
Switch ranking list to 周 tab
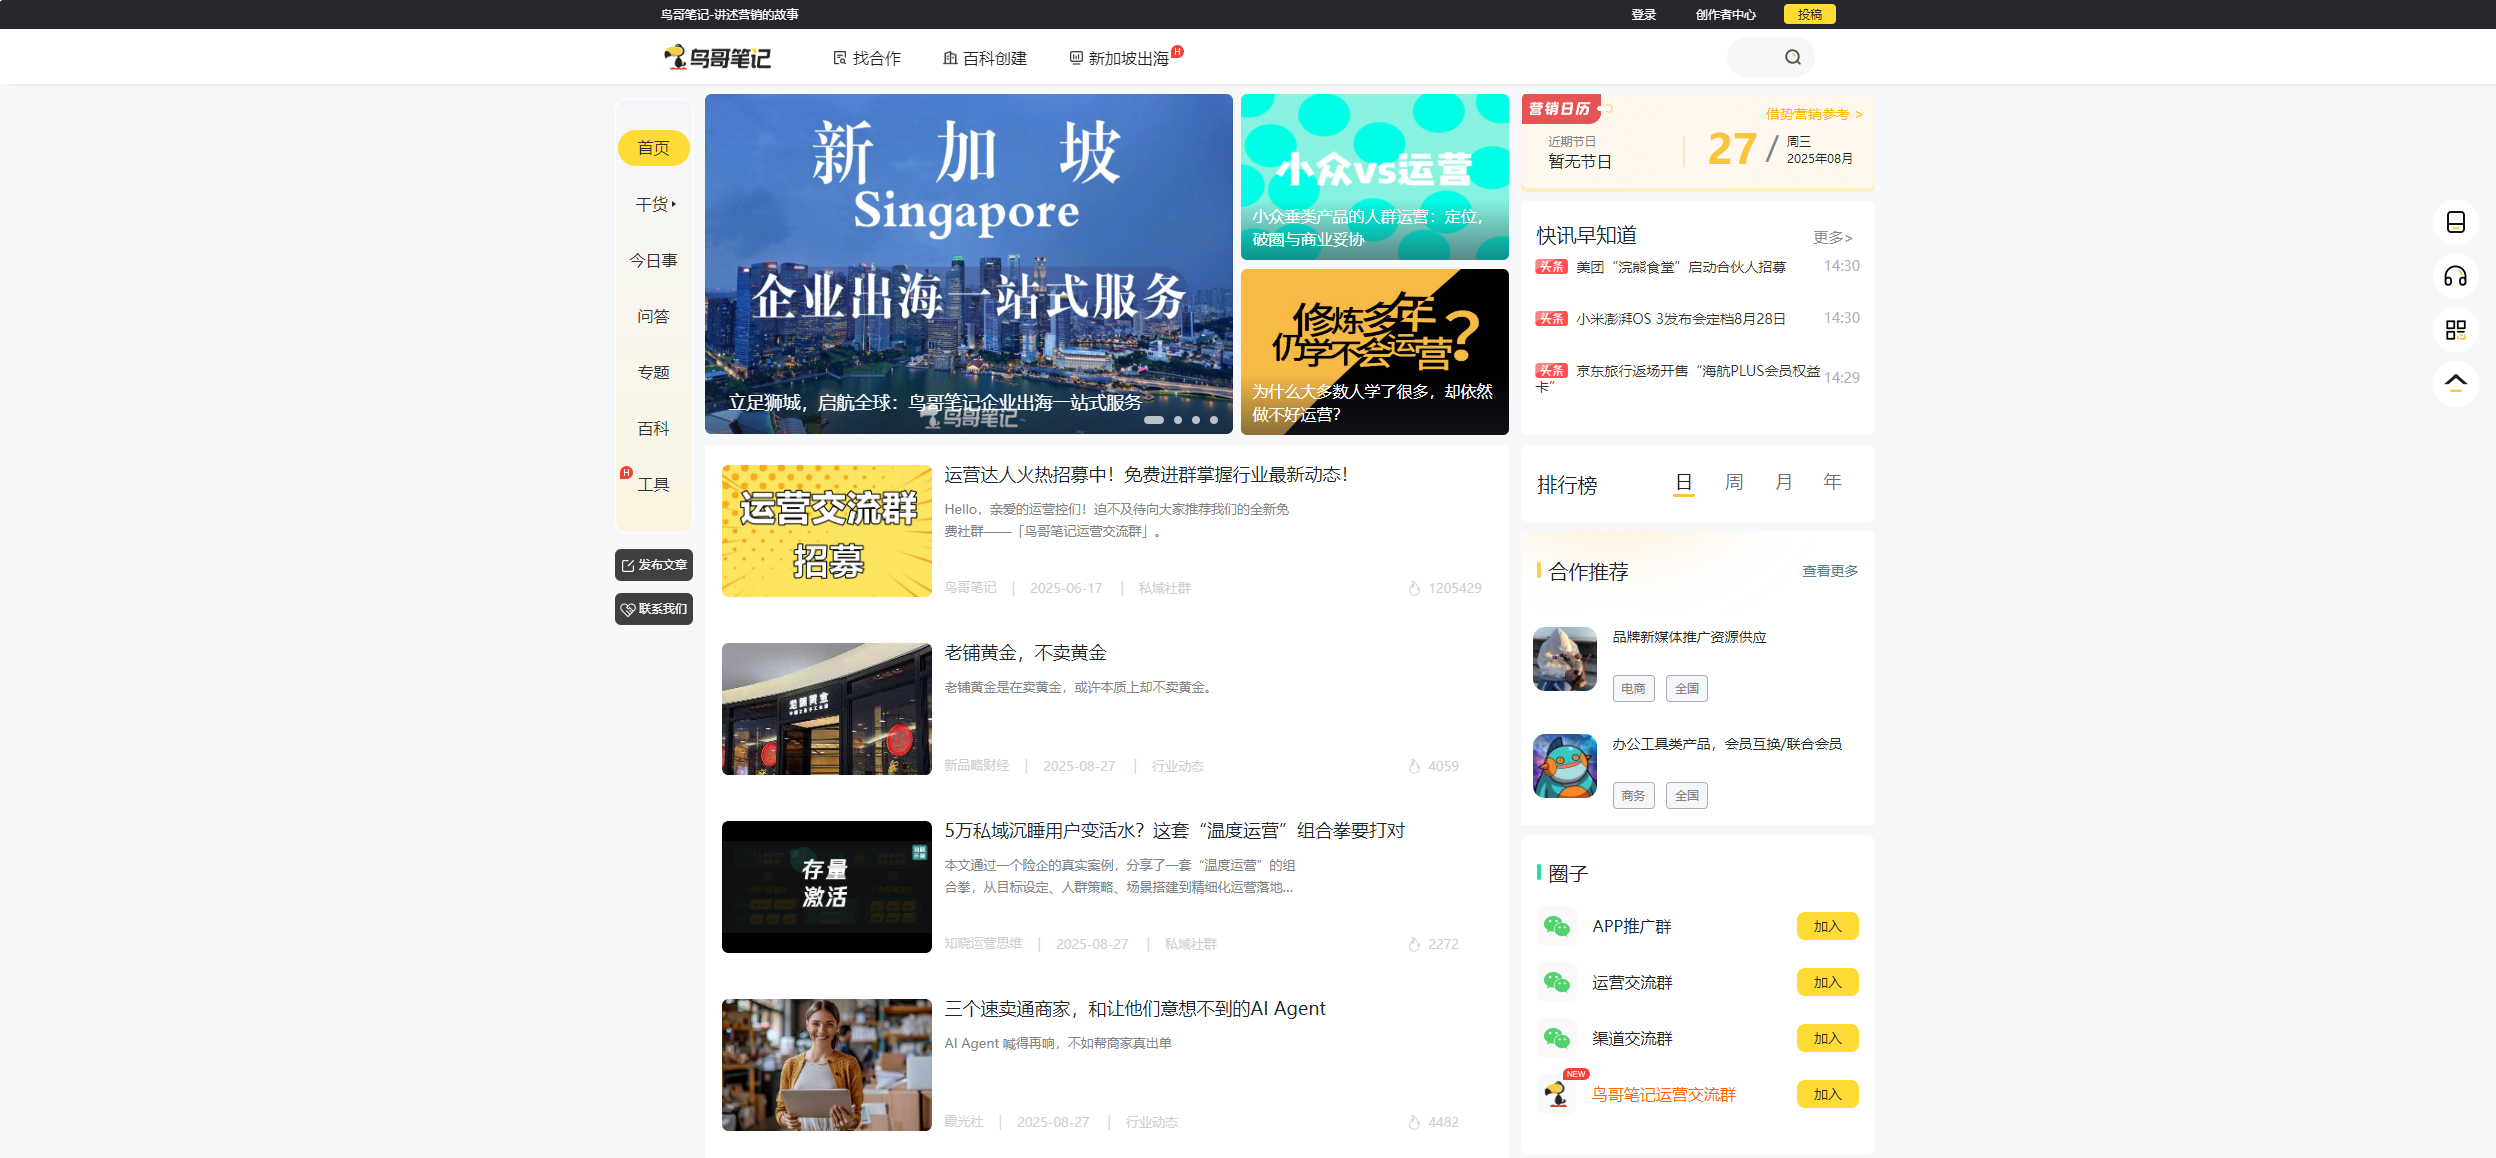(1732, 481)
